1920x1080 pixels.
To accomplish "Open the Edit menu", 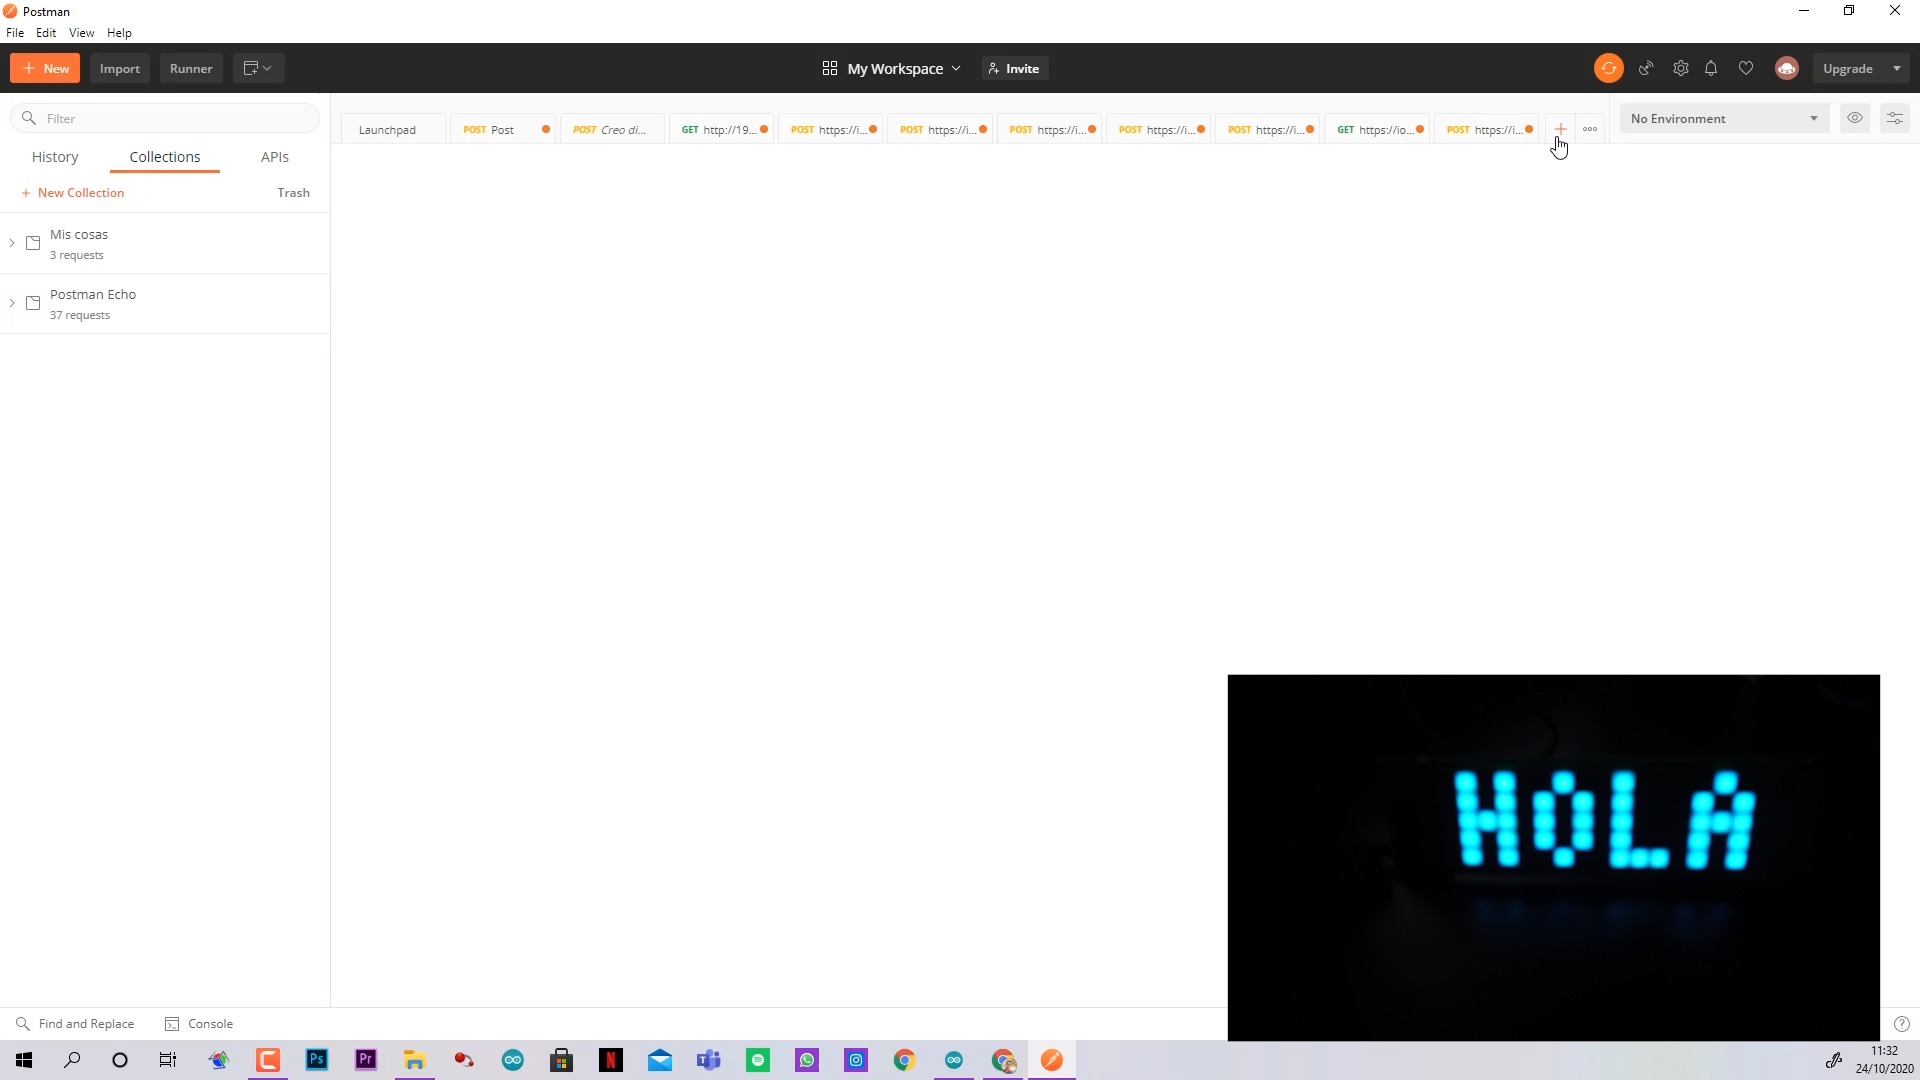I will (46, 33).
